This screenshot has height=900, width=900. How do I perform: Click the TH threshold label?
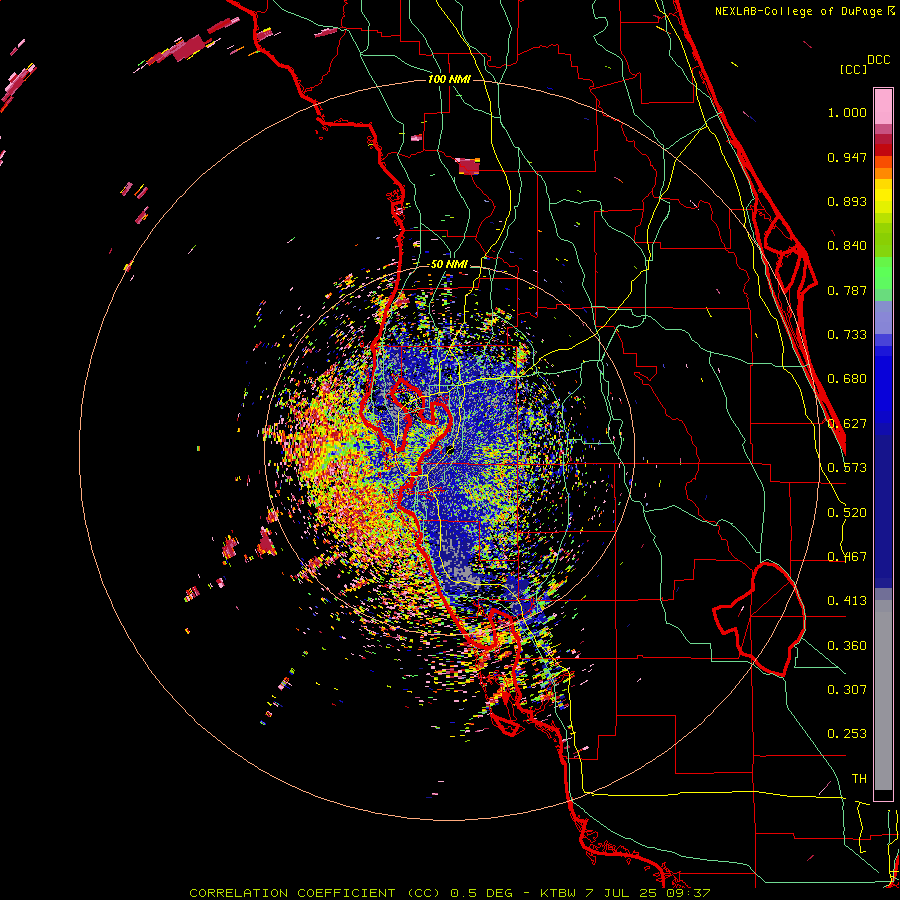(x=859, y=779)
